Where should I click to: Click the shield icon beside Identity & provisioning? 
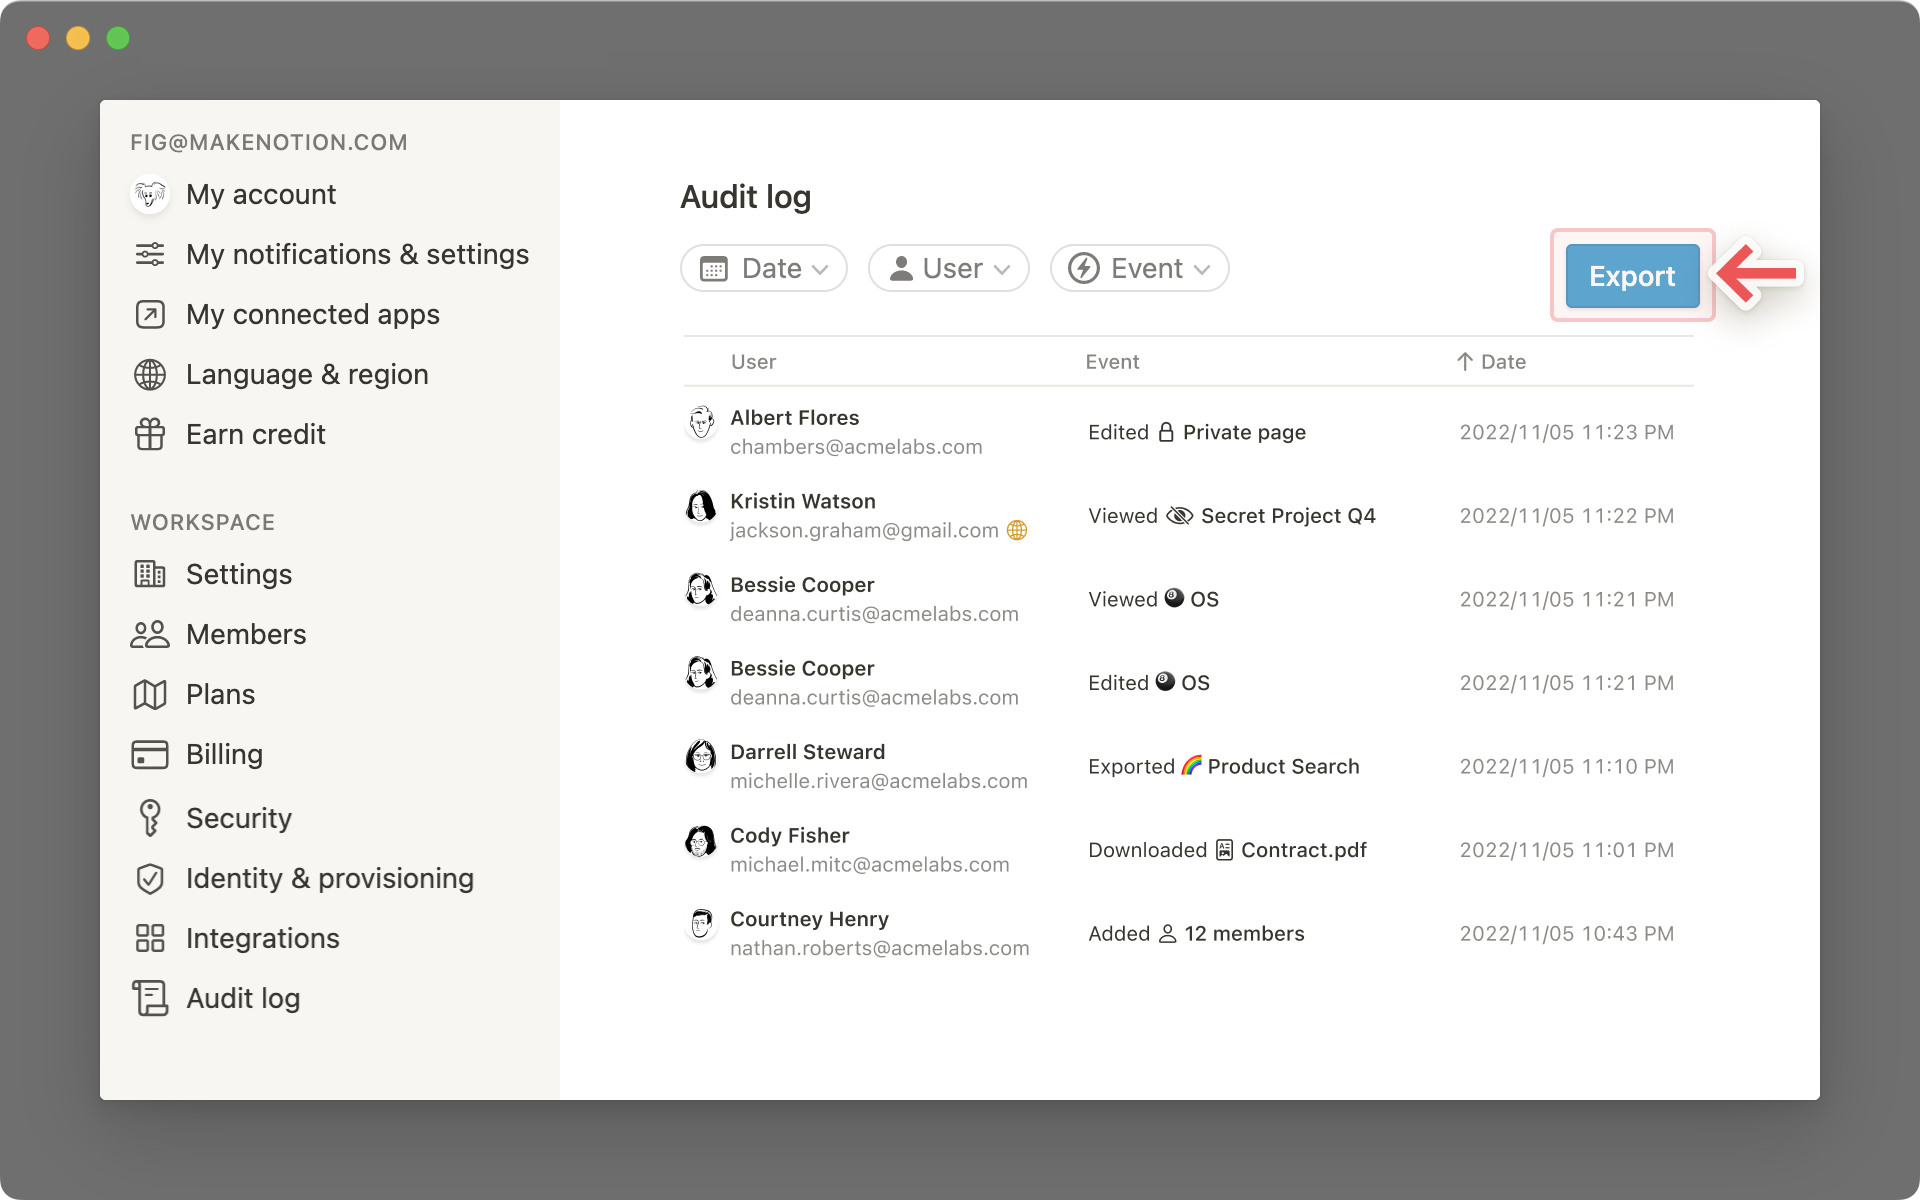coord(150,878)
